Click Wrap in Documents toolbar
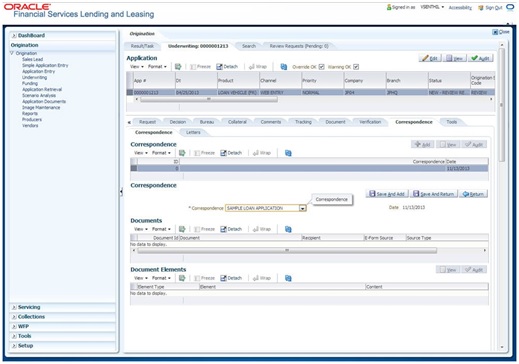Screen dimensions: 519x364 click(262, 229)
